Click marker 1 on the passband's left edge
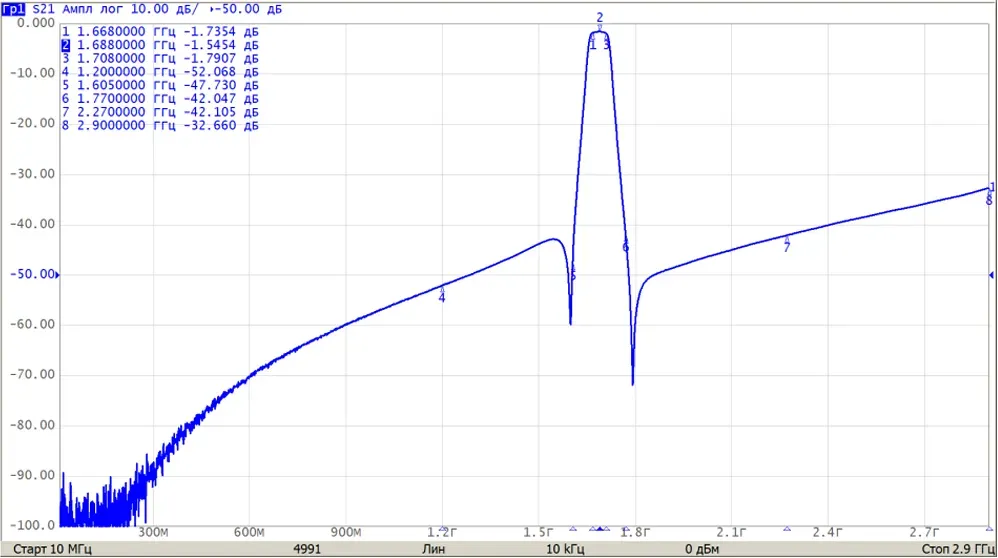The width and height of the screenshot is (998, 558). tap(593, 43)
